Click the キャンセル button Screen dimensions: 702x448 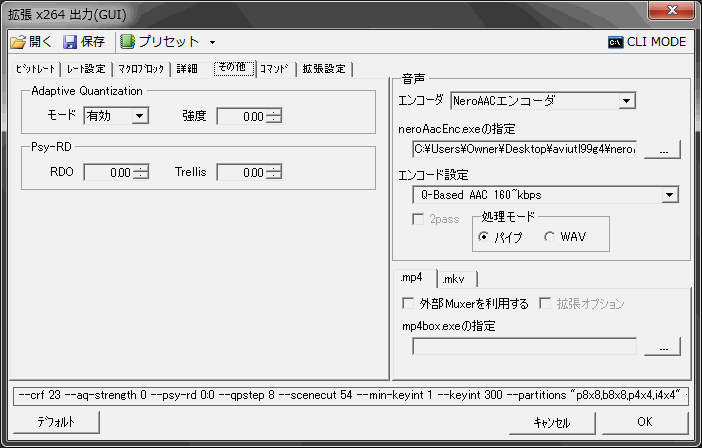point(552,422)
